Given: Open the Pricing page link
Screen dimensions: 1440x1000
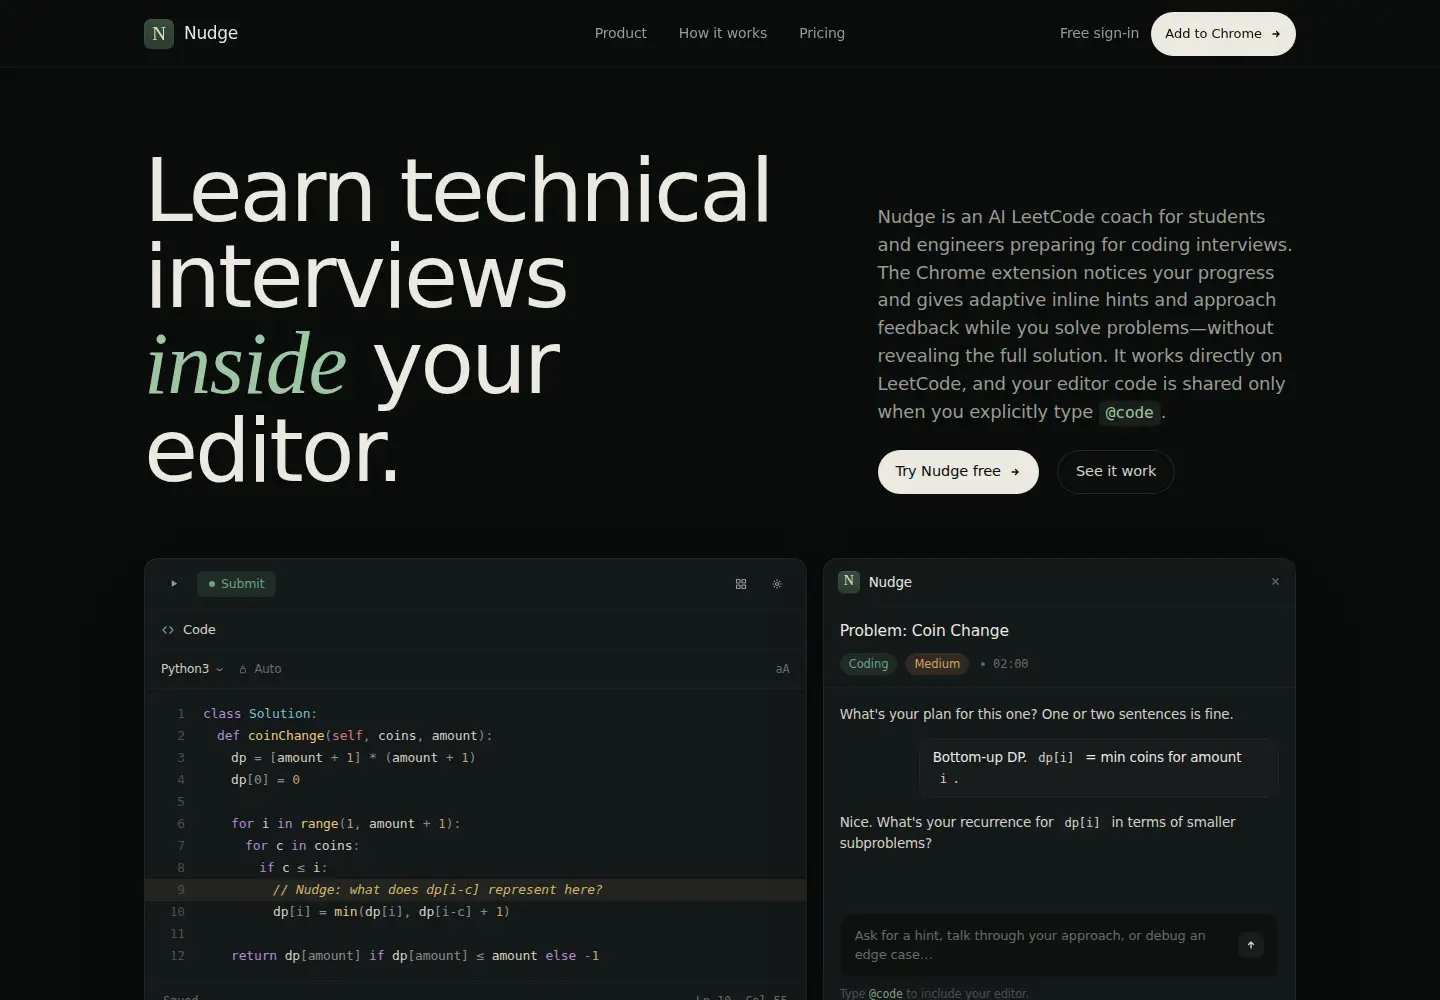Looking at the screenshot, I should point(822,33).
